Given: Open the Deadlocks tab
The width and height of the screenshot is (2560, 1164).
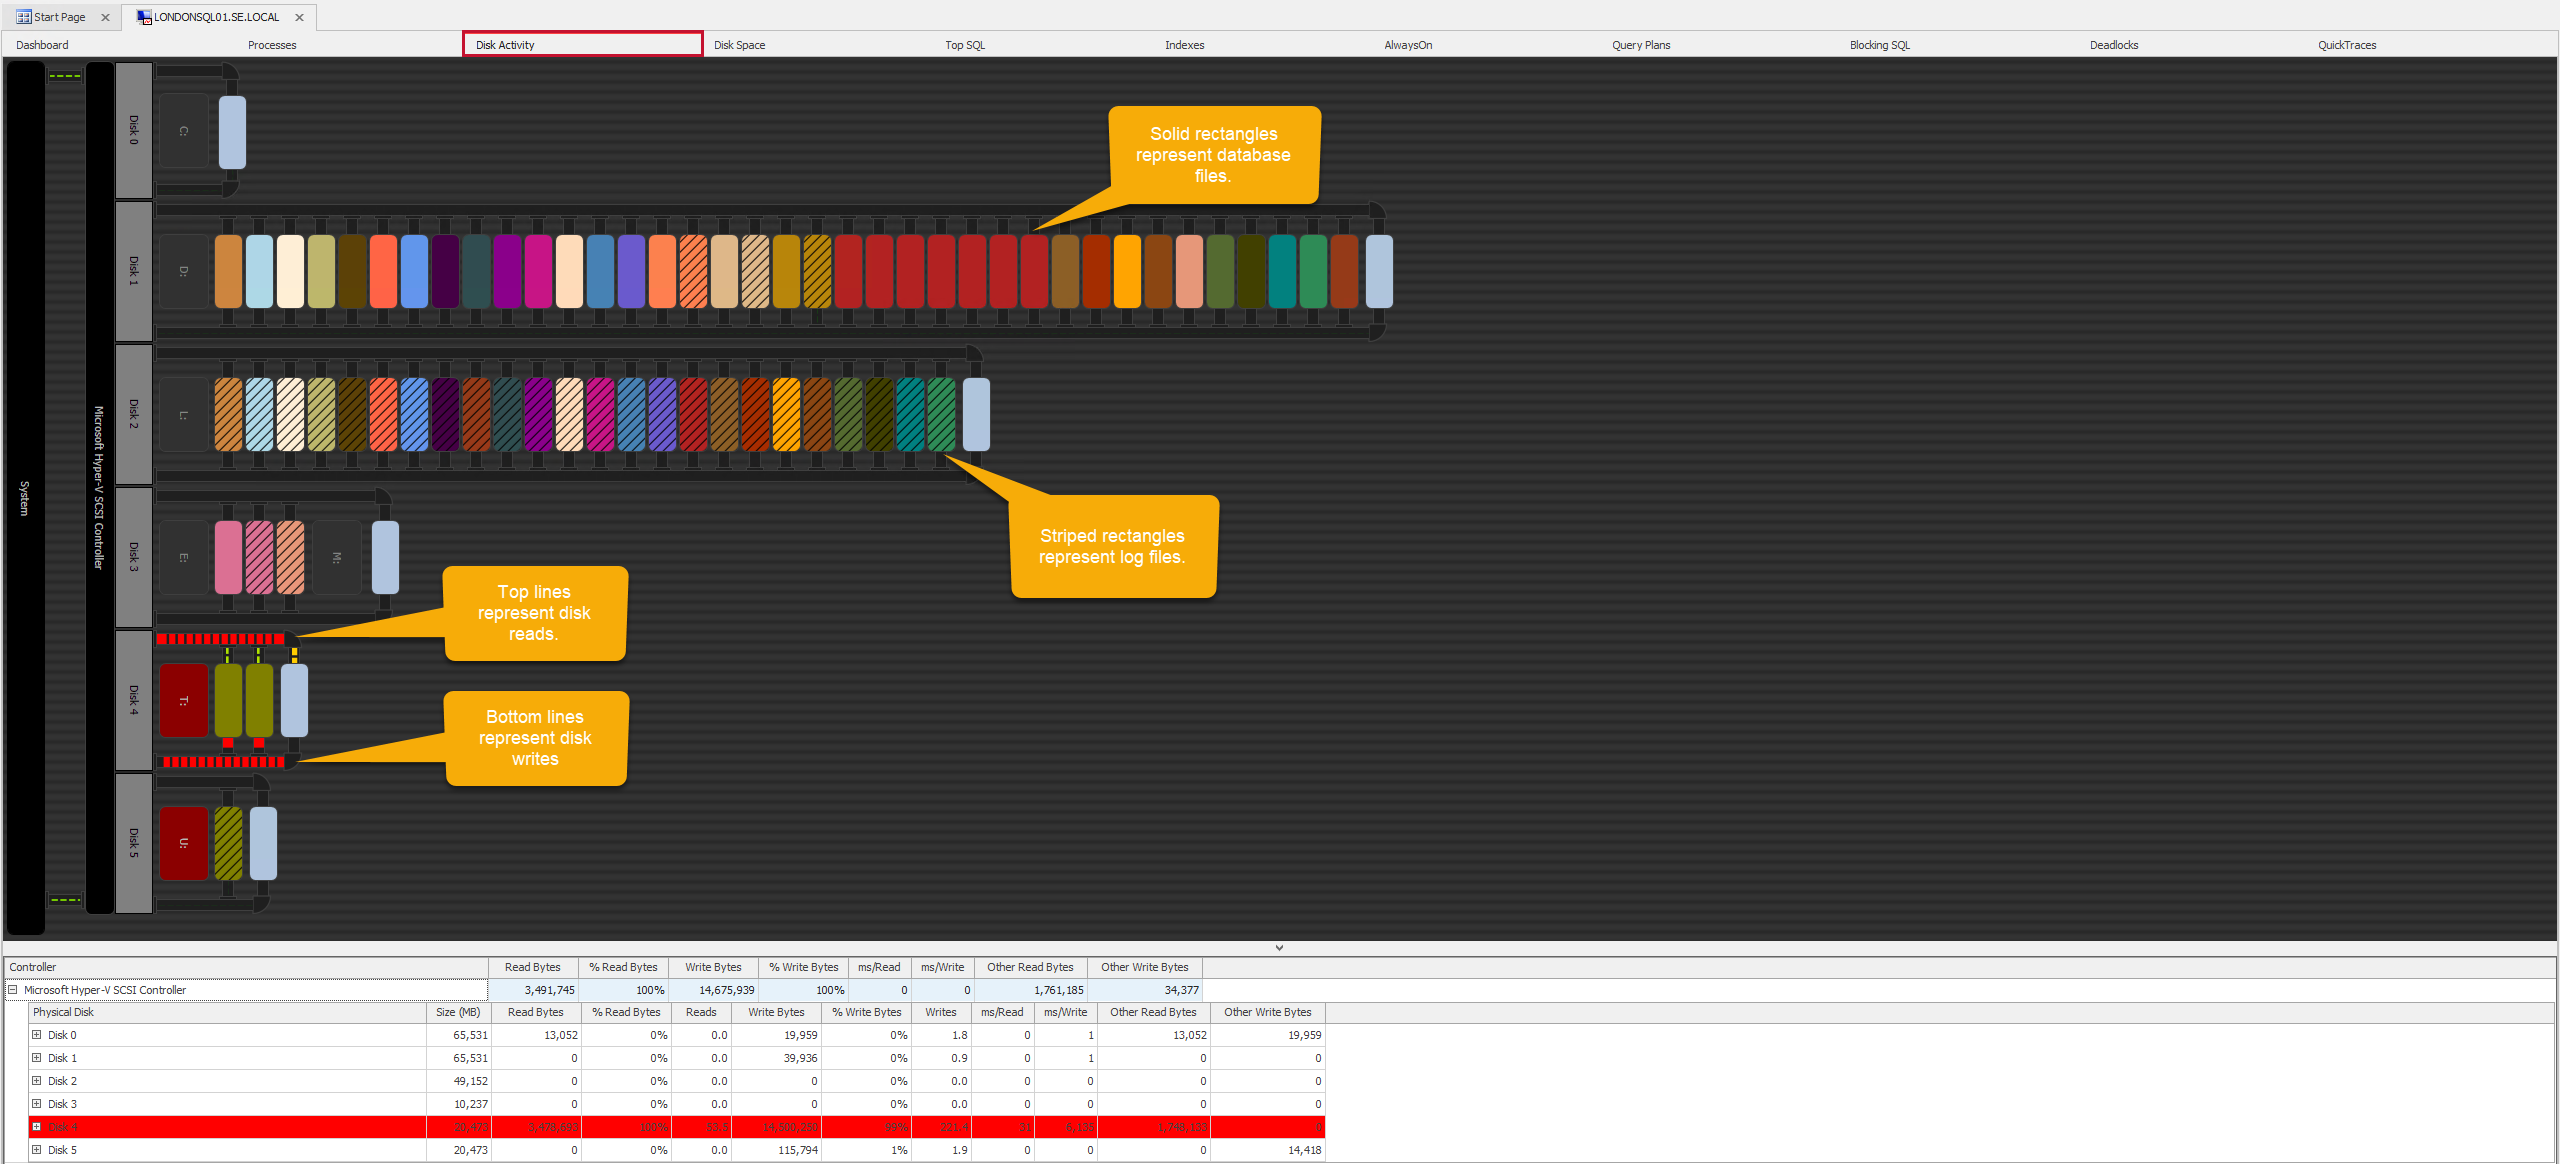Looking at the screenshot, I should [2113, 44].
